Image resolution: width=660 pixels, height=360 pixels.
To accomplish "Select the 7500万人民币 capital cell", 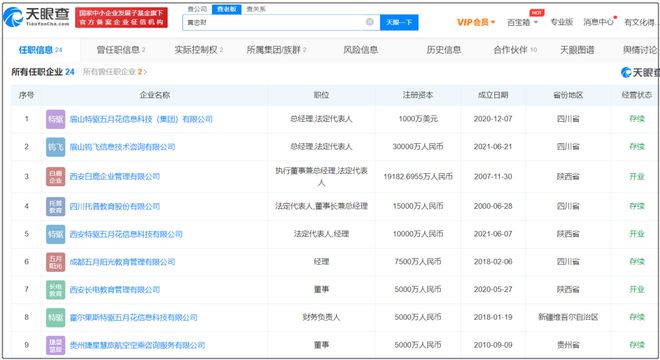I will pyautogui.click(x=418, y=262).
